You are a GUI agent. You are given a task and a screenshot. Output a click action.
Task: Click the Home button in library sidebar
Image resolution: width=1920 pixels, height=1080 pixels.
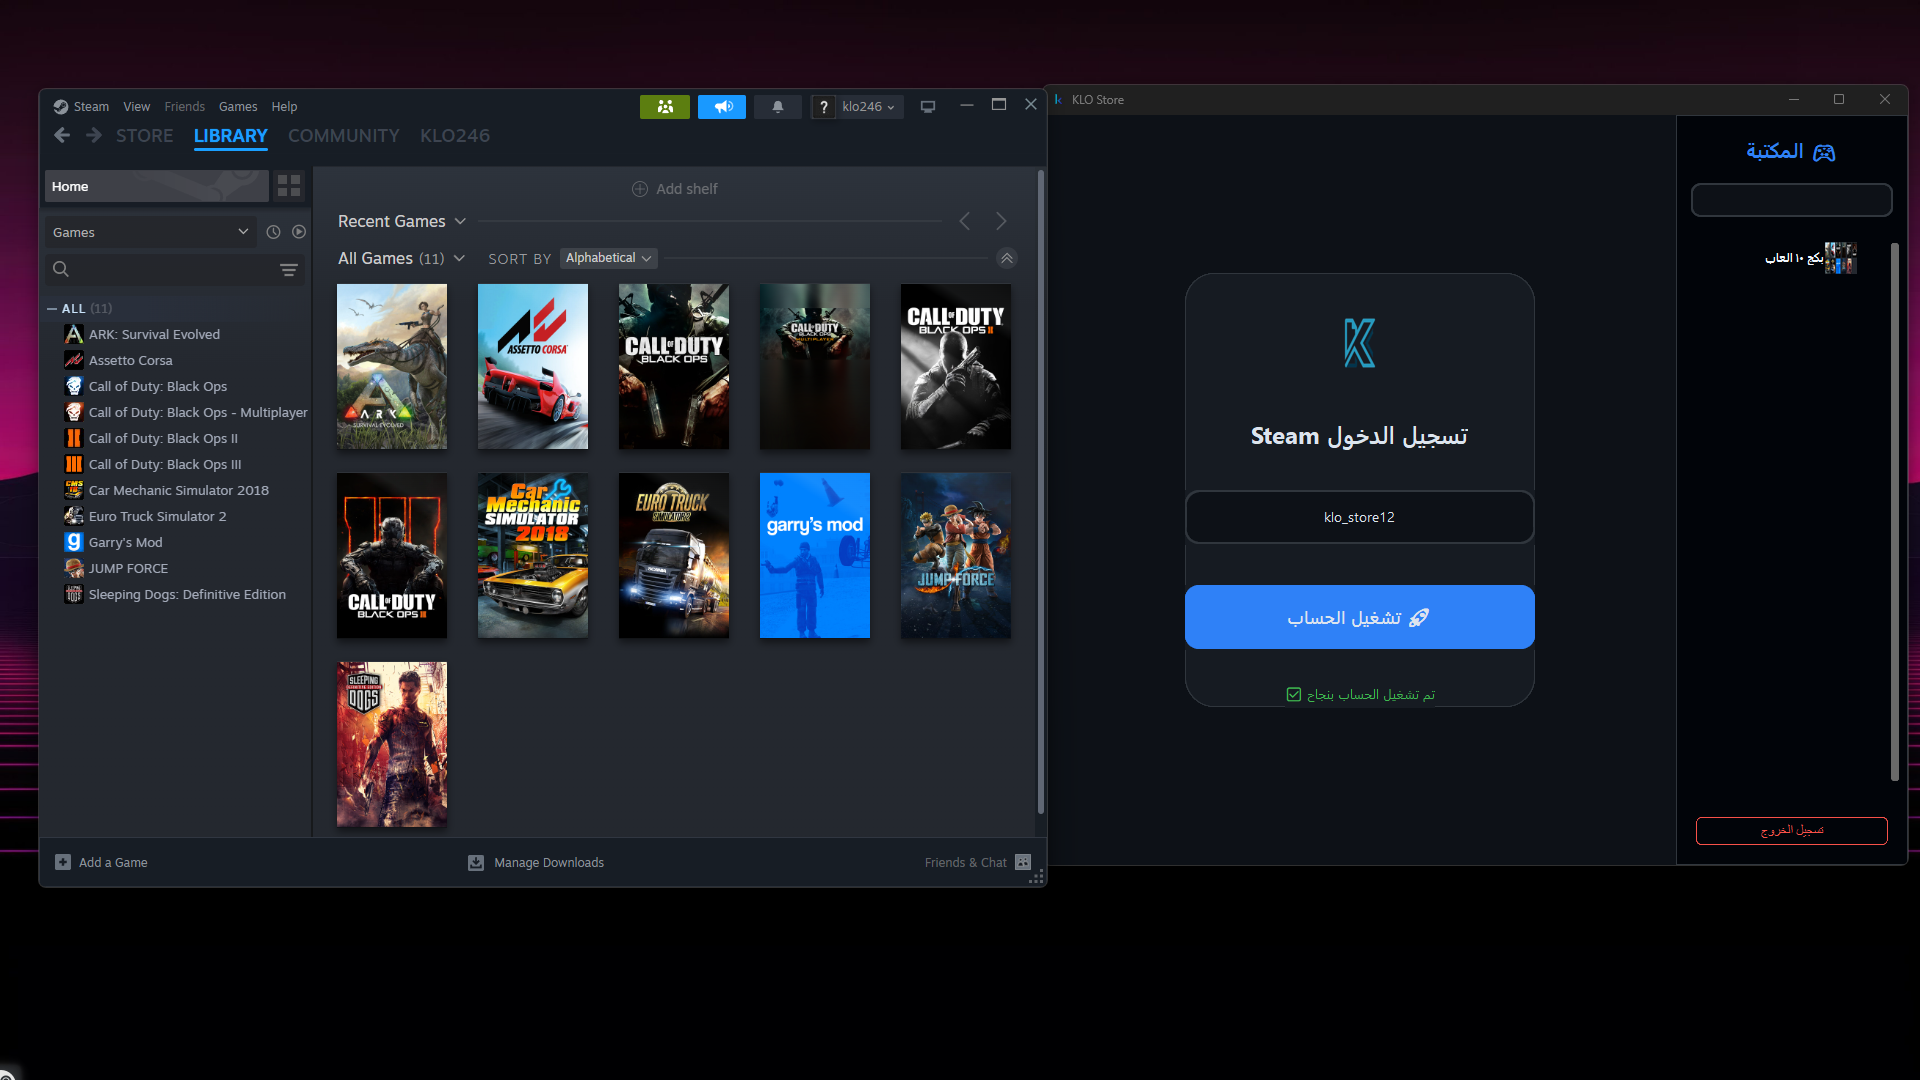157,186
